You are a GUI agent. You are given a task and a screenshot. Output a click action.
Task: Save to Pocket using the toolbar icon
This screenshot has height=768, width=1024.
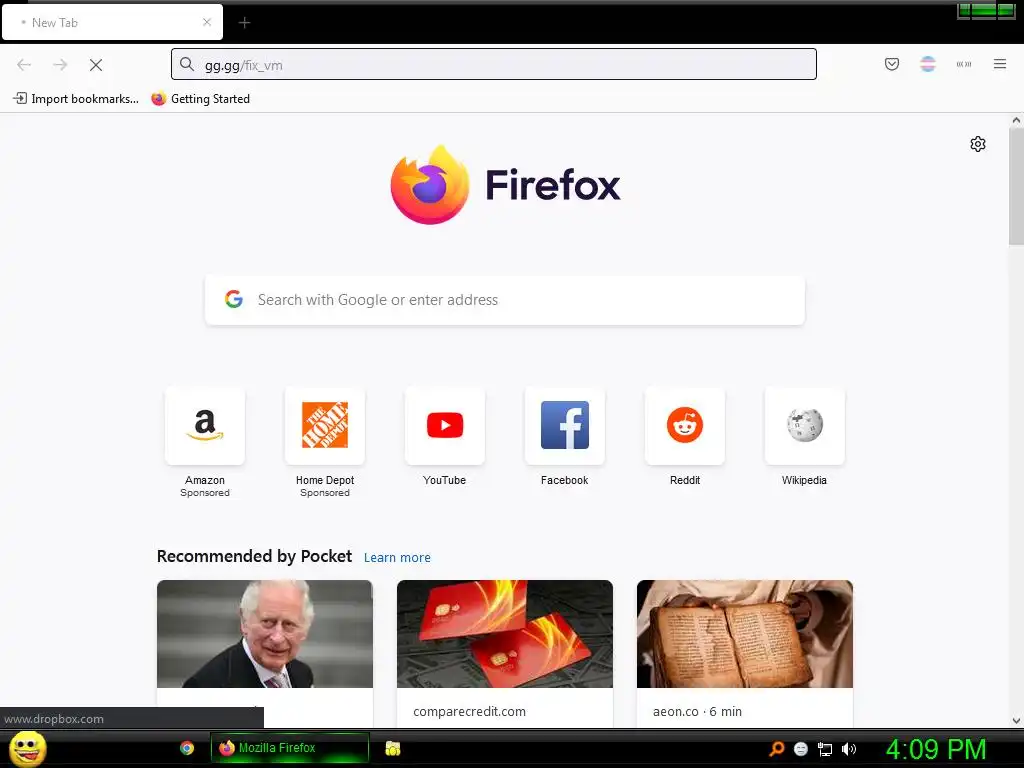(891, 64)
